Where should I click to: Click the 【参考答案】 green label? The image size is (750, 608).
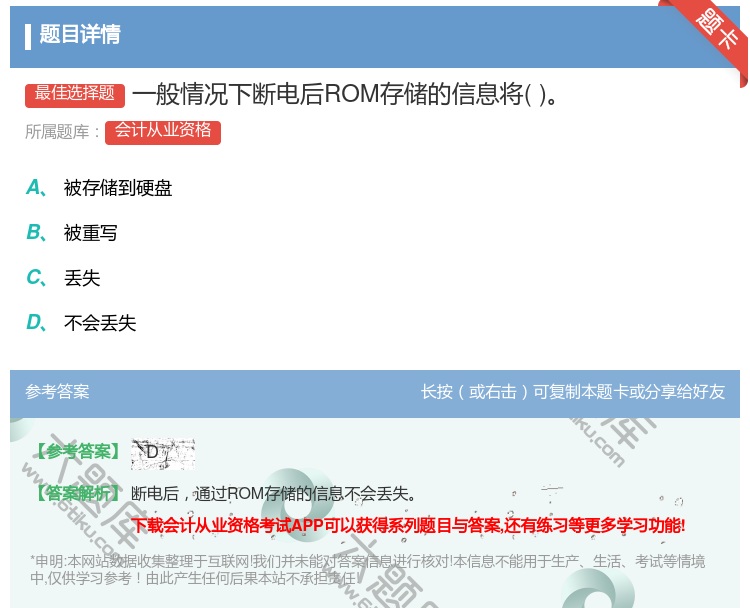pyautogui.click(x=78, y=452)
